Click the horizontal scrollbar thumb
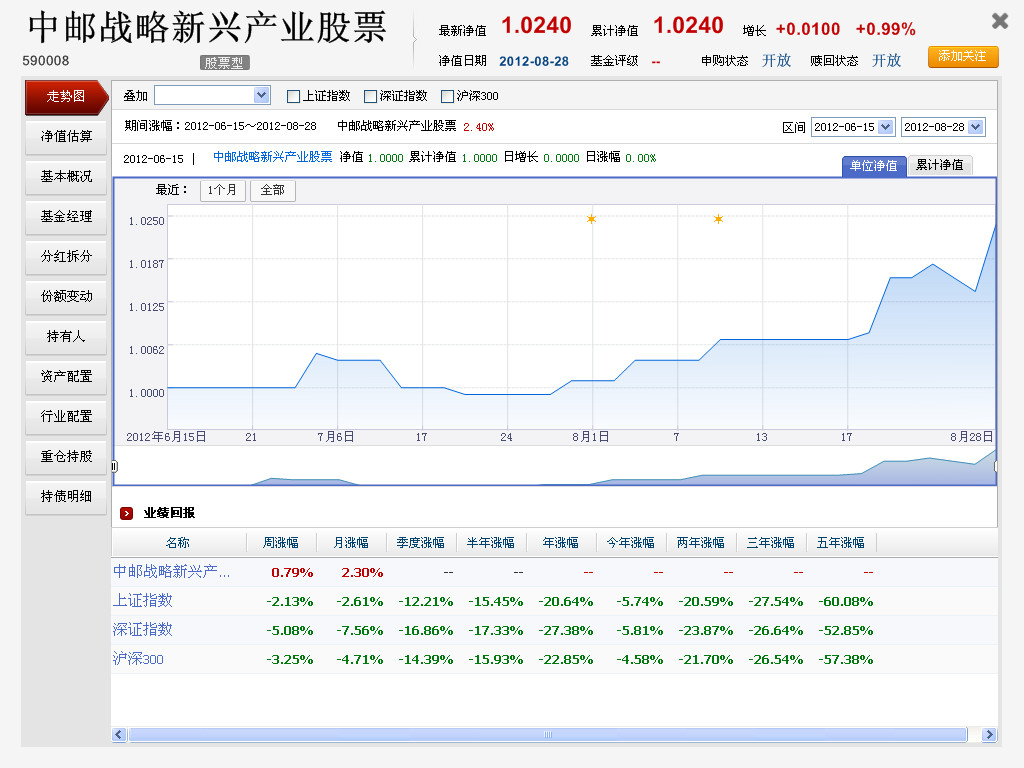This screenshot has height=768, width=1024. [x=548, y=735]
